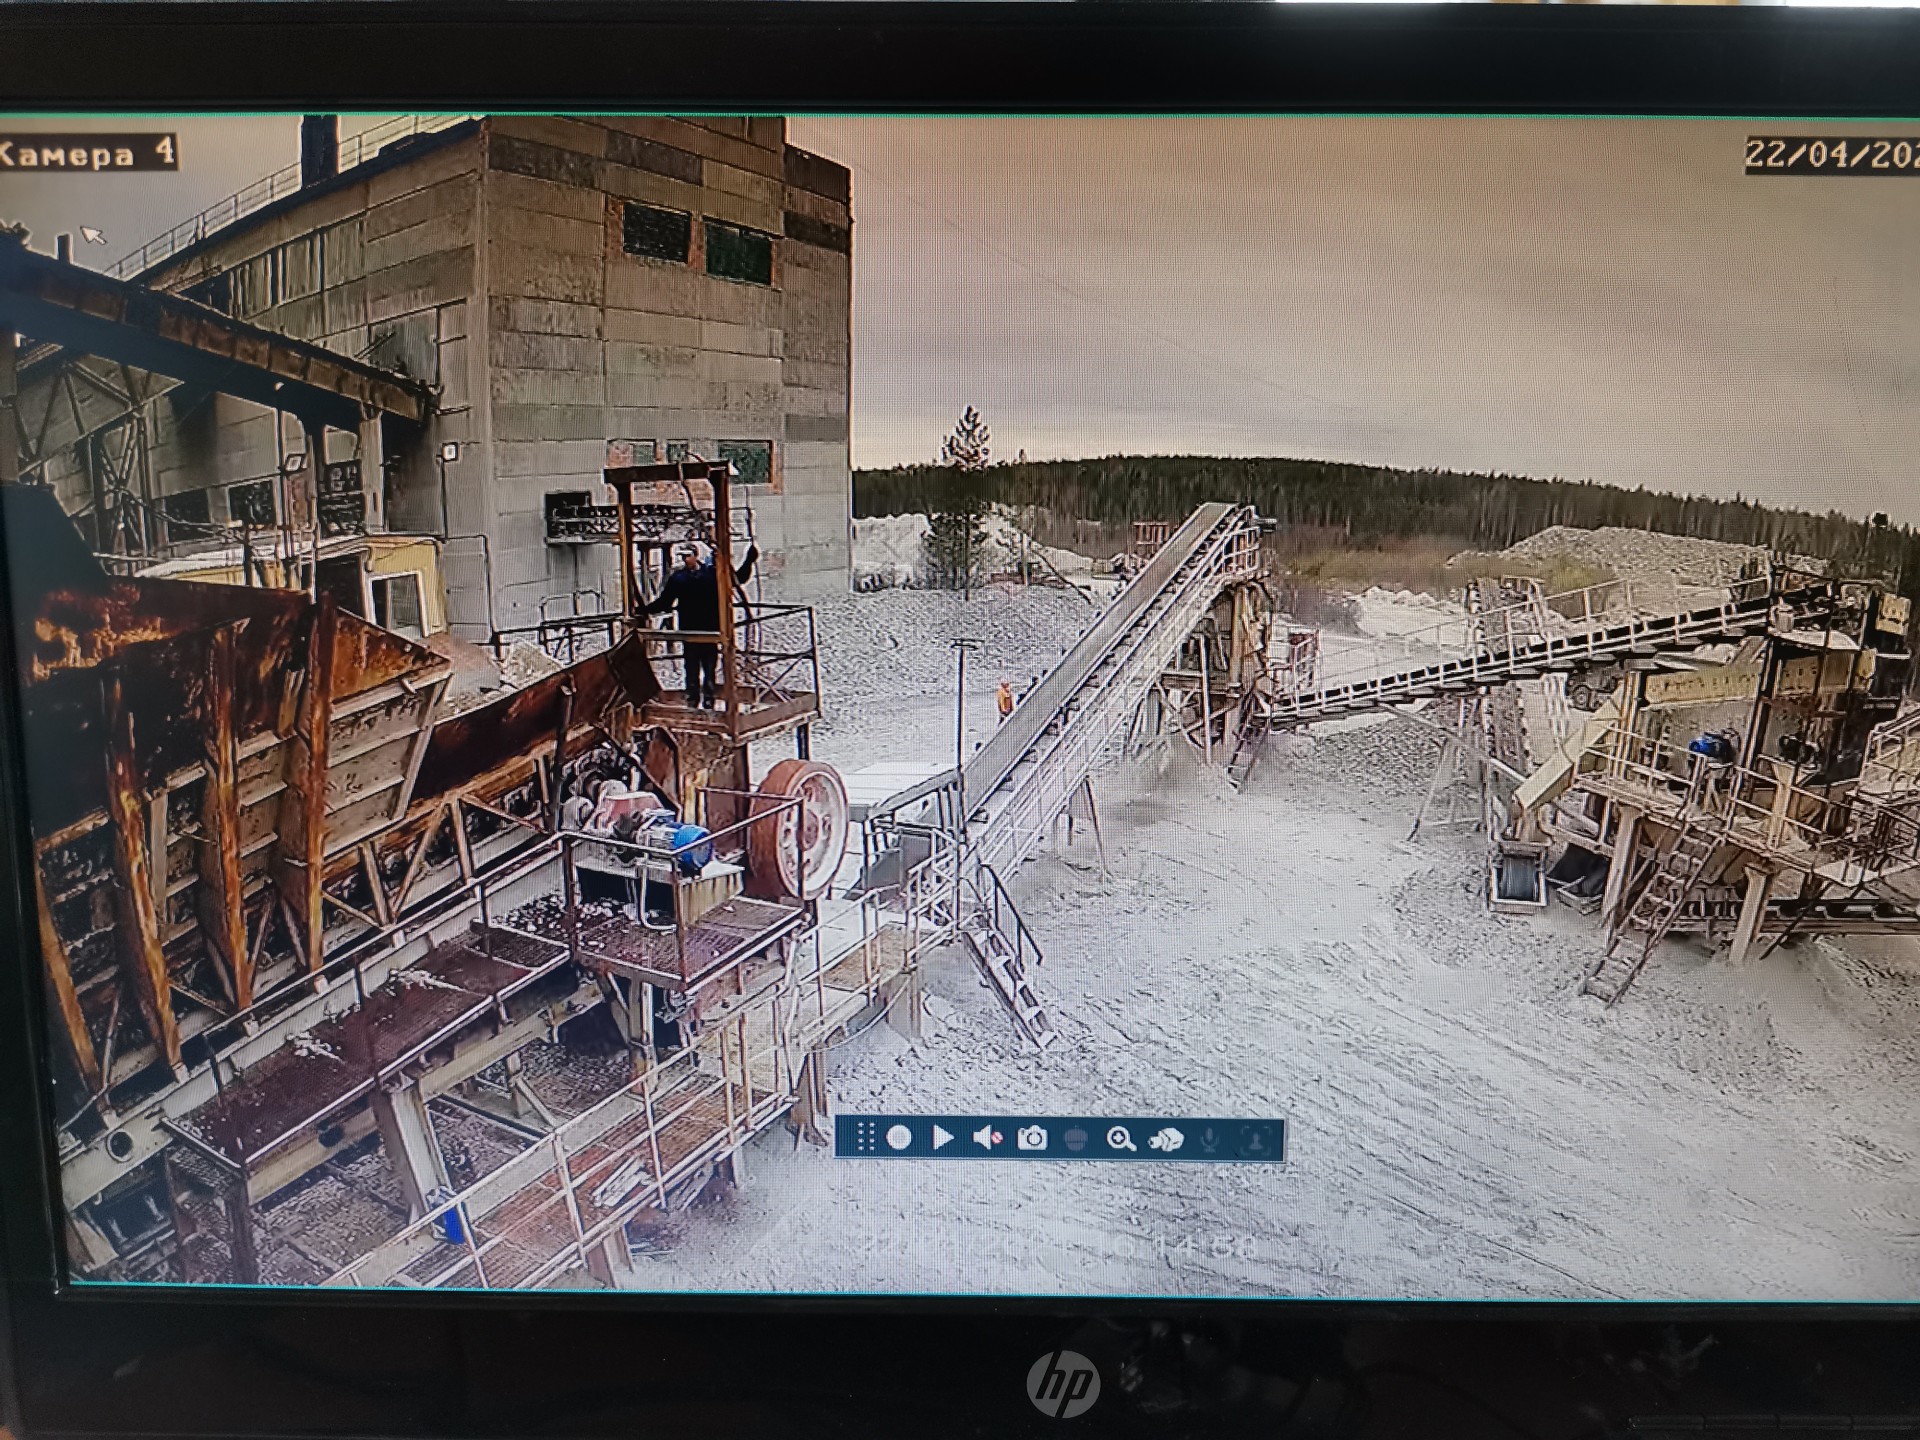Click the Камера 4 channel label

coord(88,154)
